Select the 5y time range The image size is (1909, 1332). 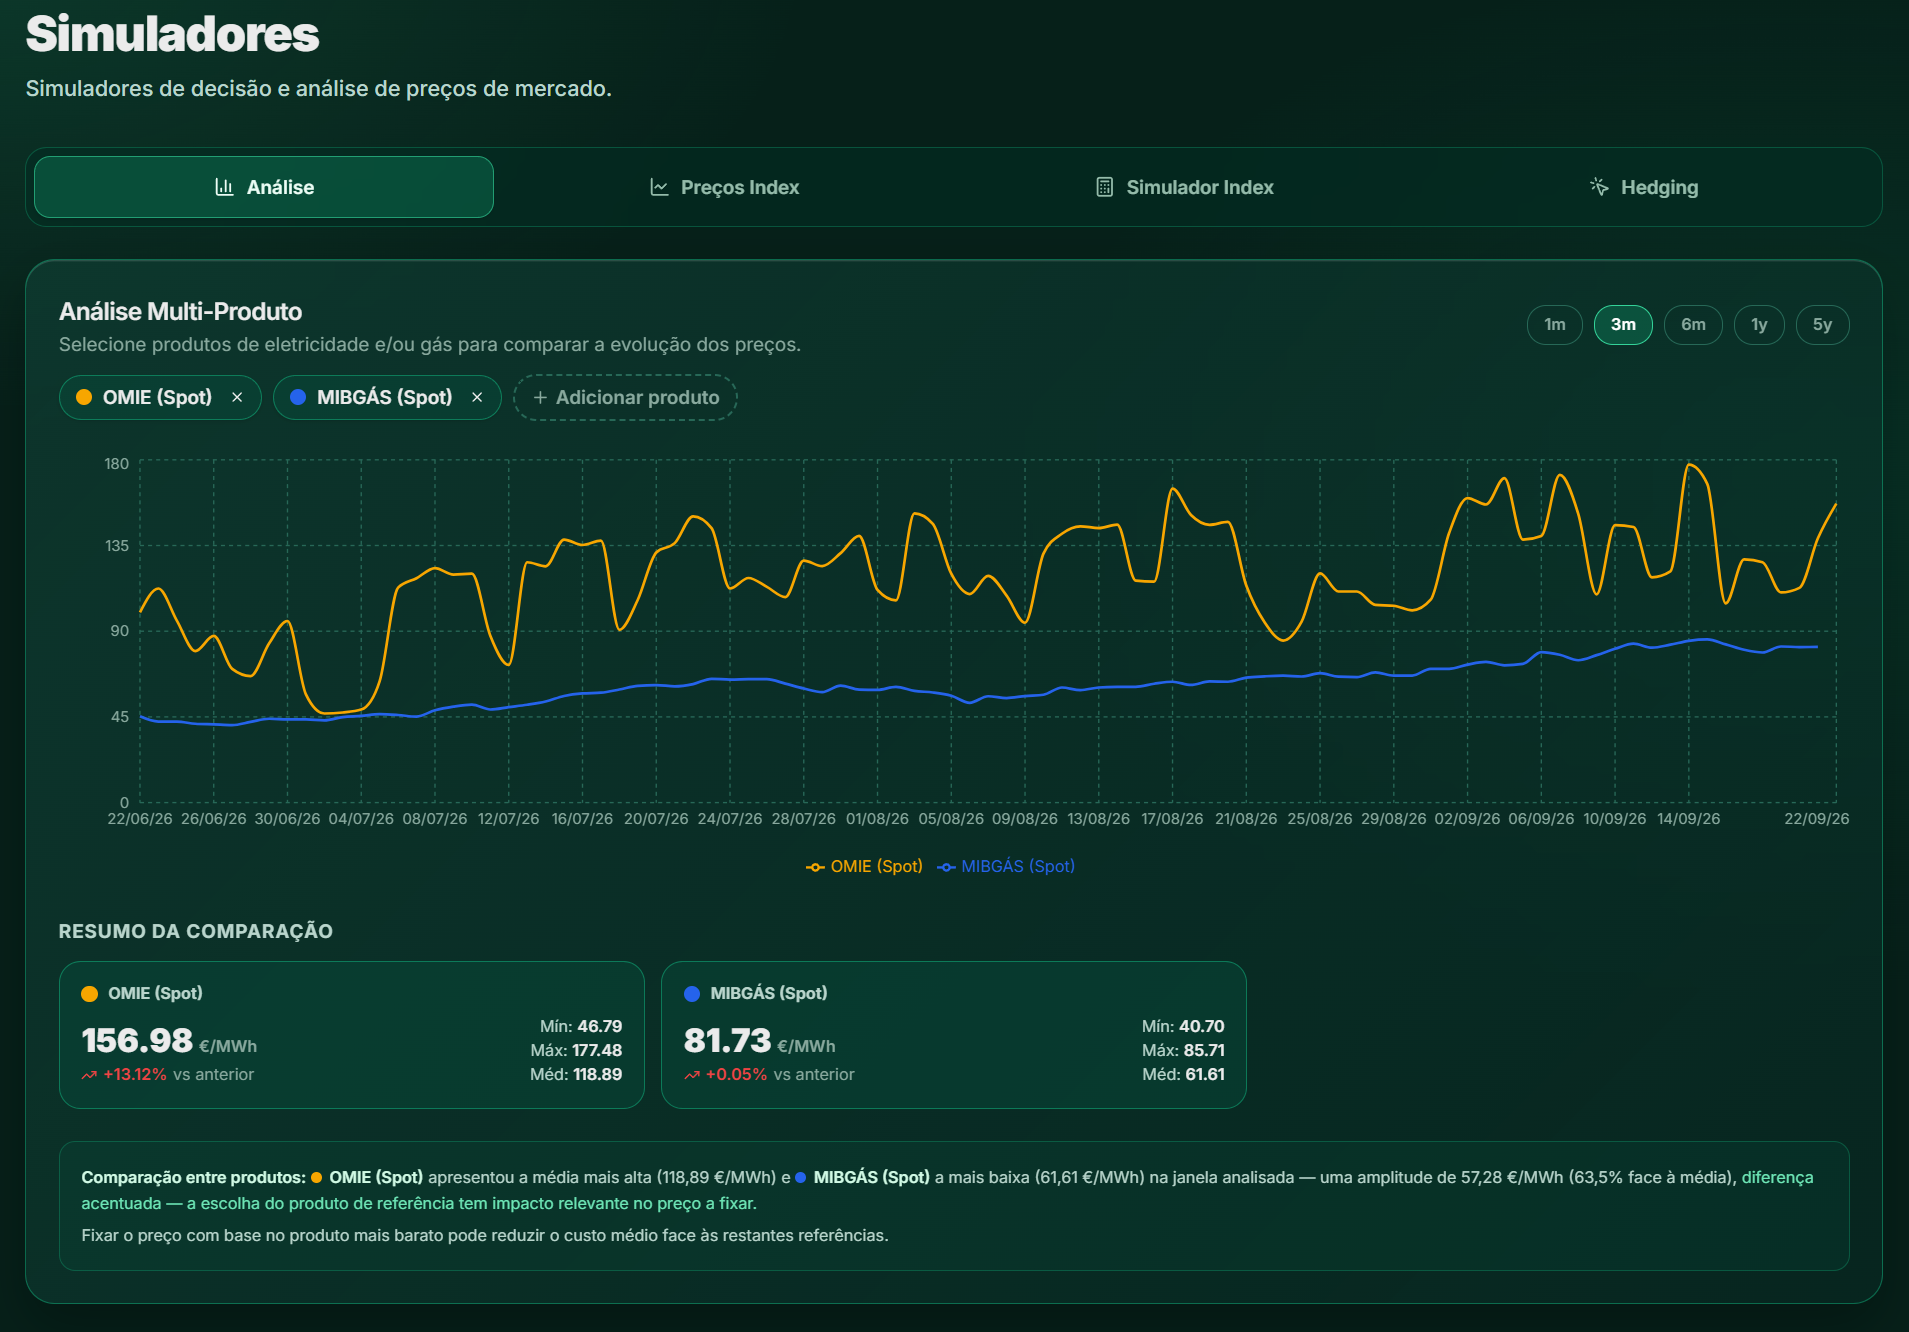1822,325
